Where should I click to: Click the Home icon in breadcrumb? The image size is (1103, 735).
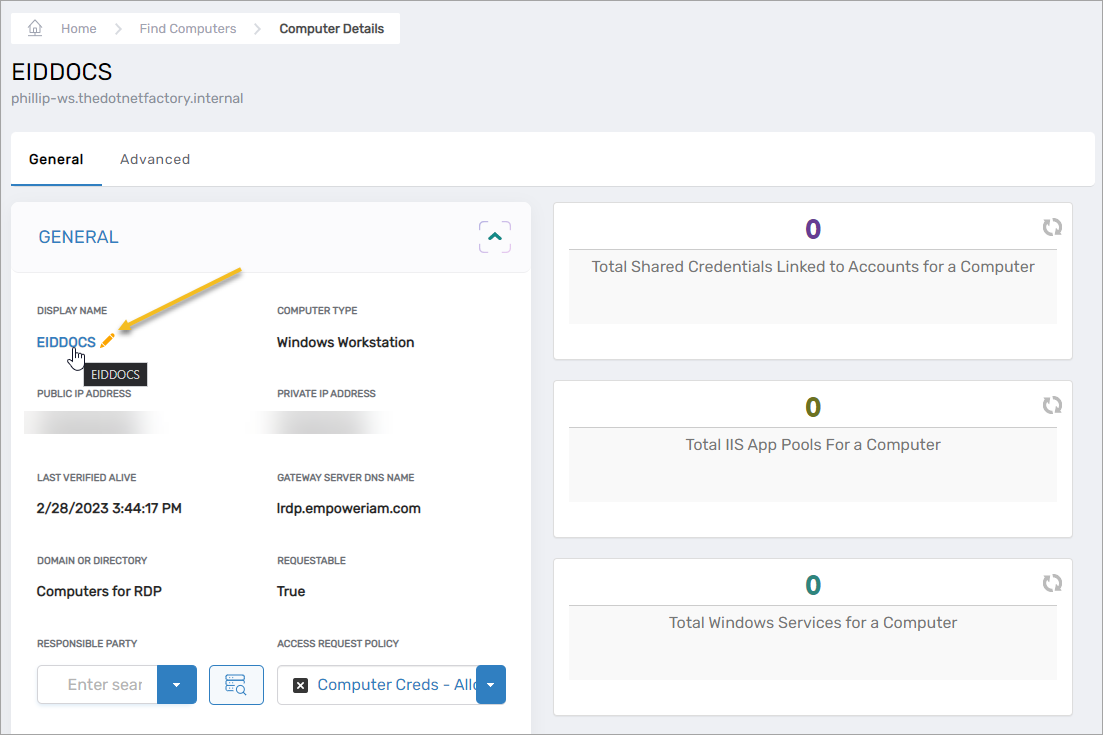click(x=35, y=29)
